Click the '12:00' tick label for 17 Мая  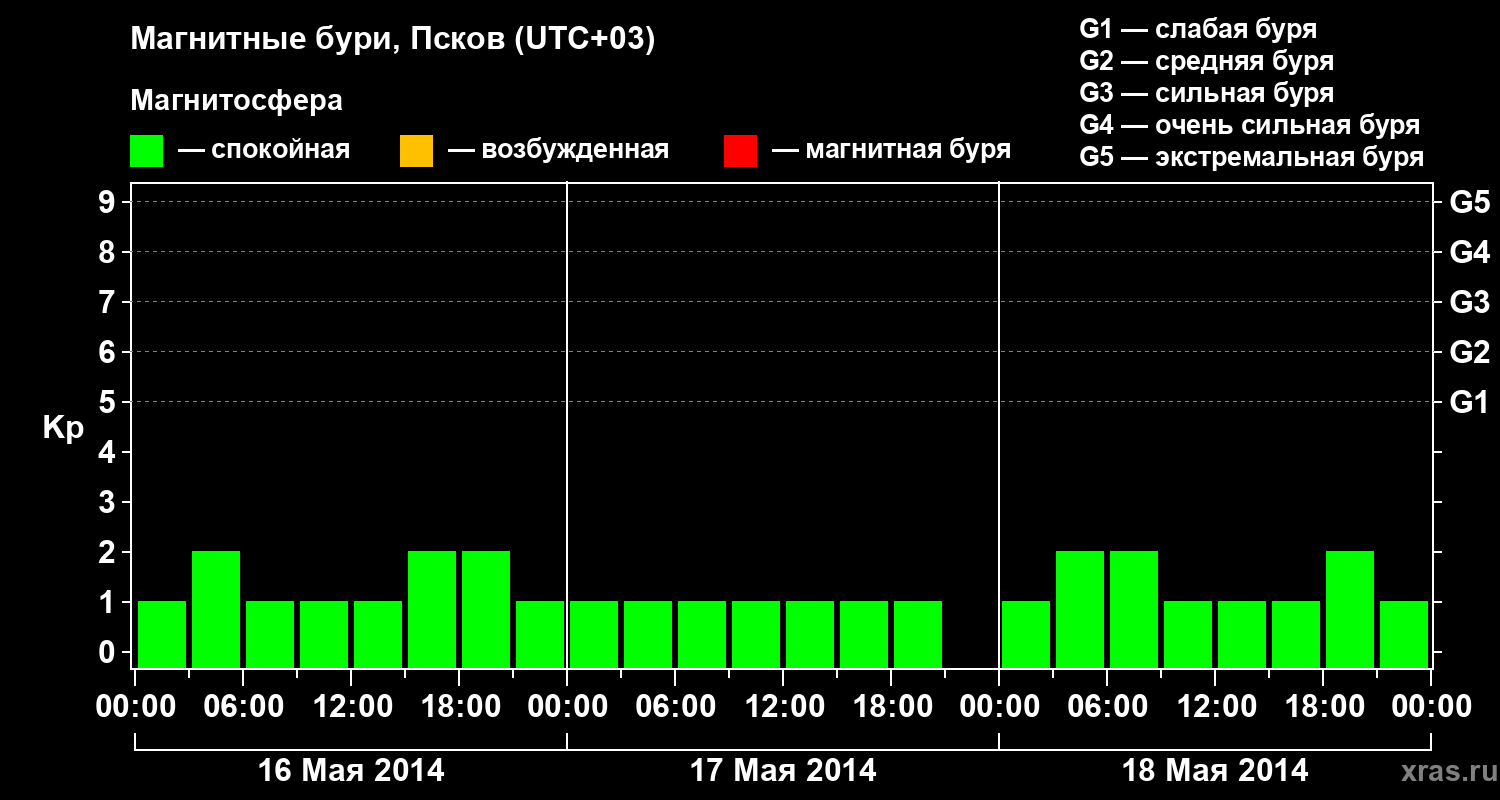(783, 707)
